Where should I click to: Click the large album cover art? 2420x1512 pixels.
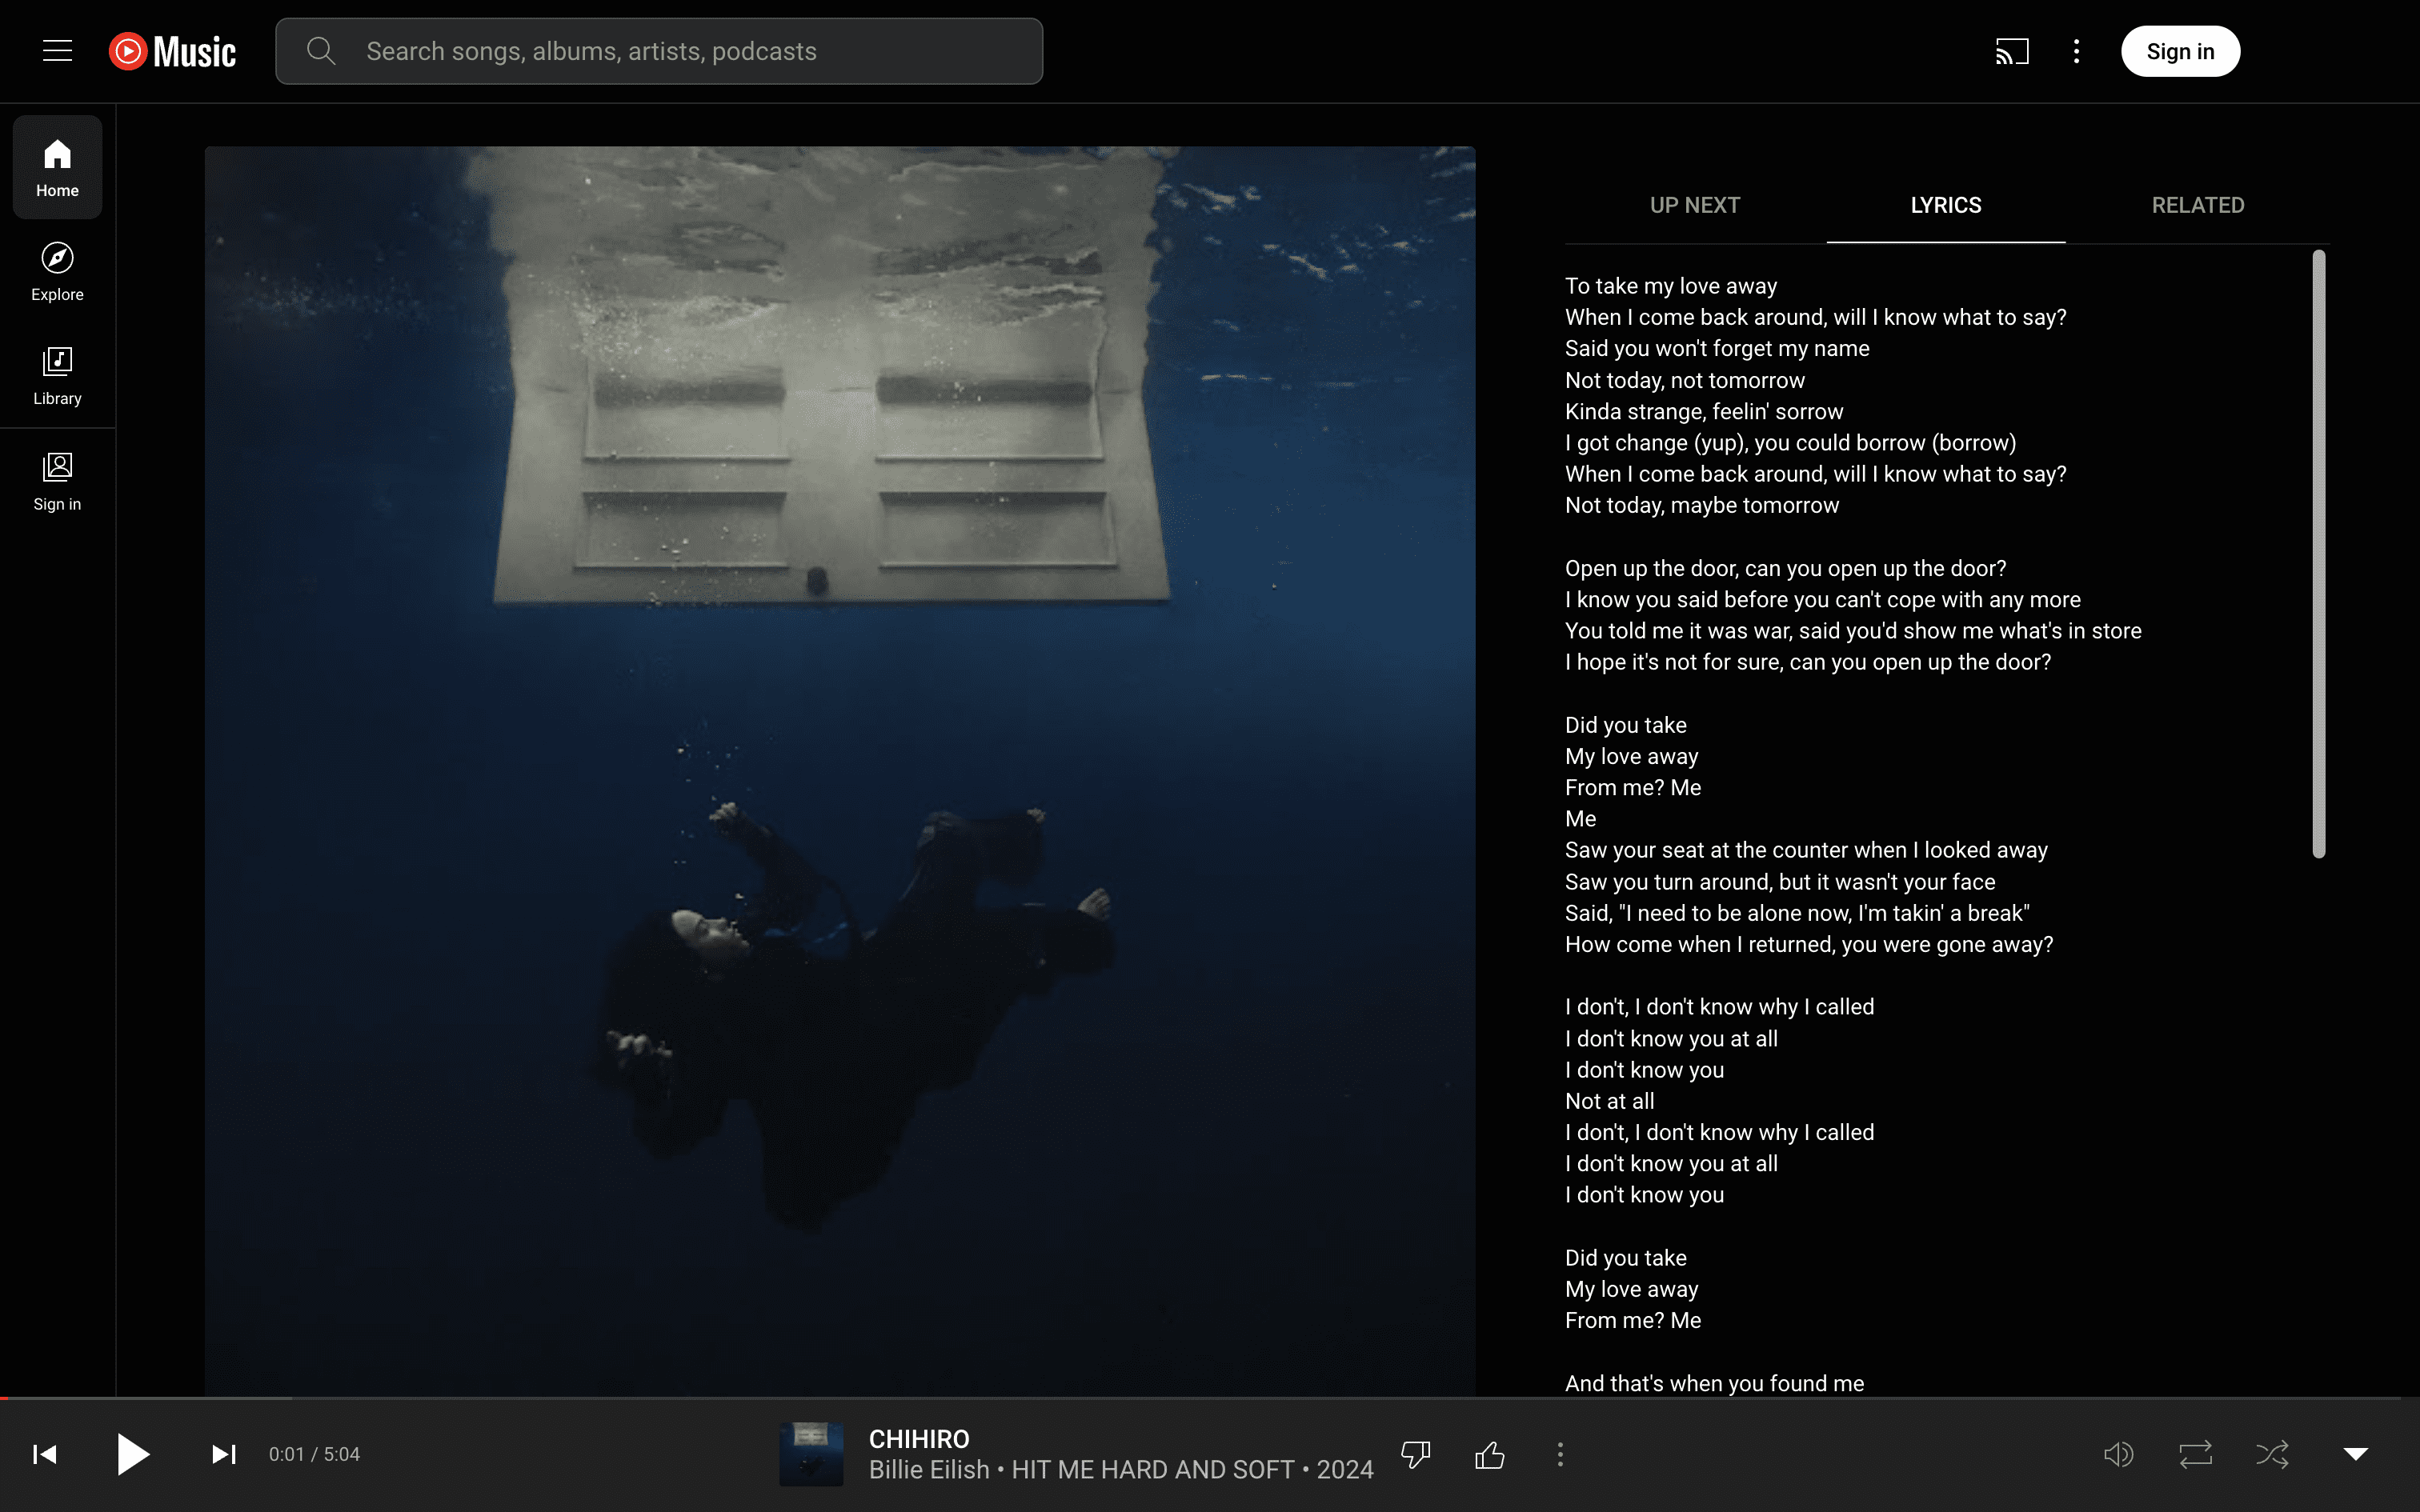pos(840,771)
